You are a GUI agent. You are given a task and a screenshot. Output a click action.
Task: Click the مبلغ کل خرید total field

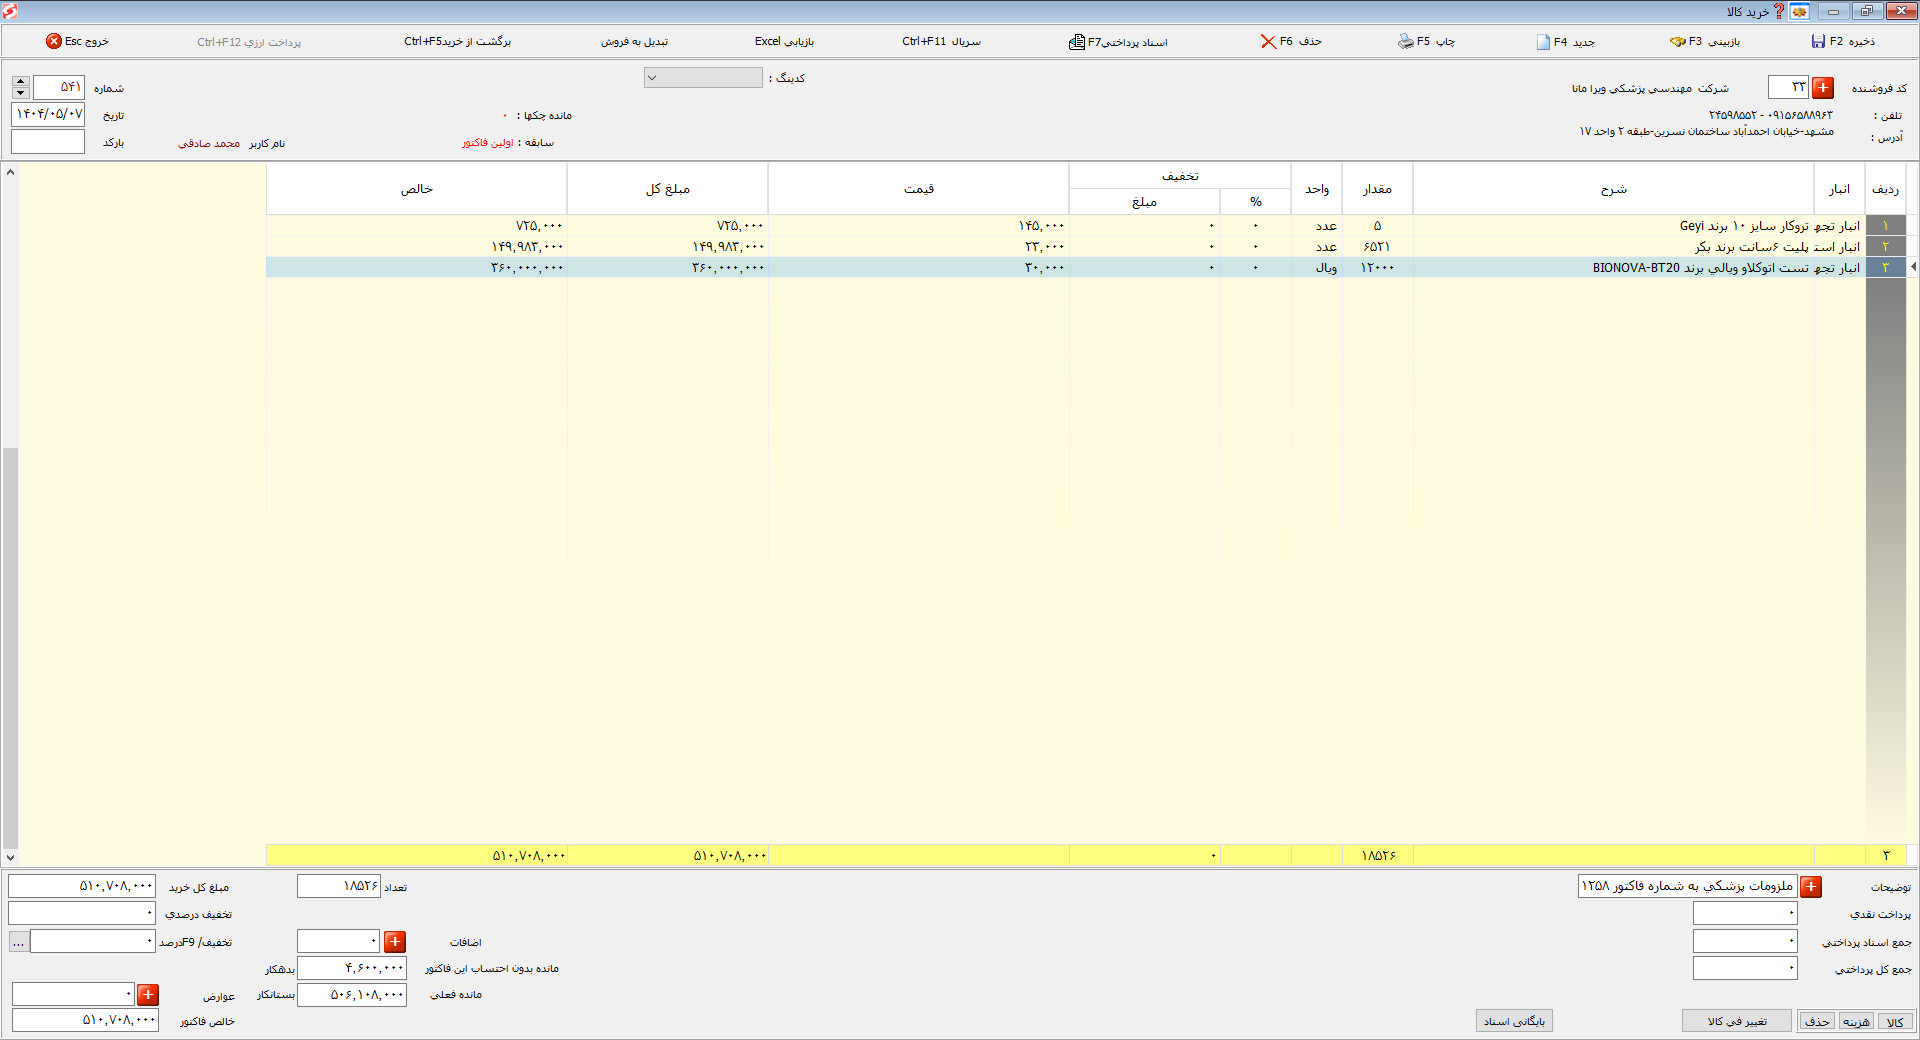[x=82, y=886]
